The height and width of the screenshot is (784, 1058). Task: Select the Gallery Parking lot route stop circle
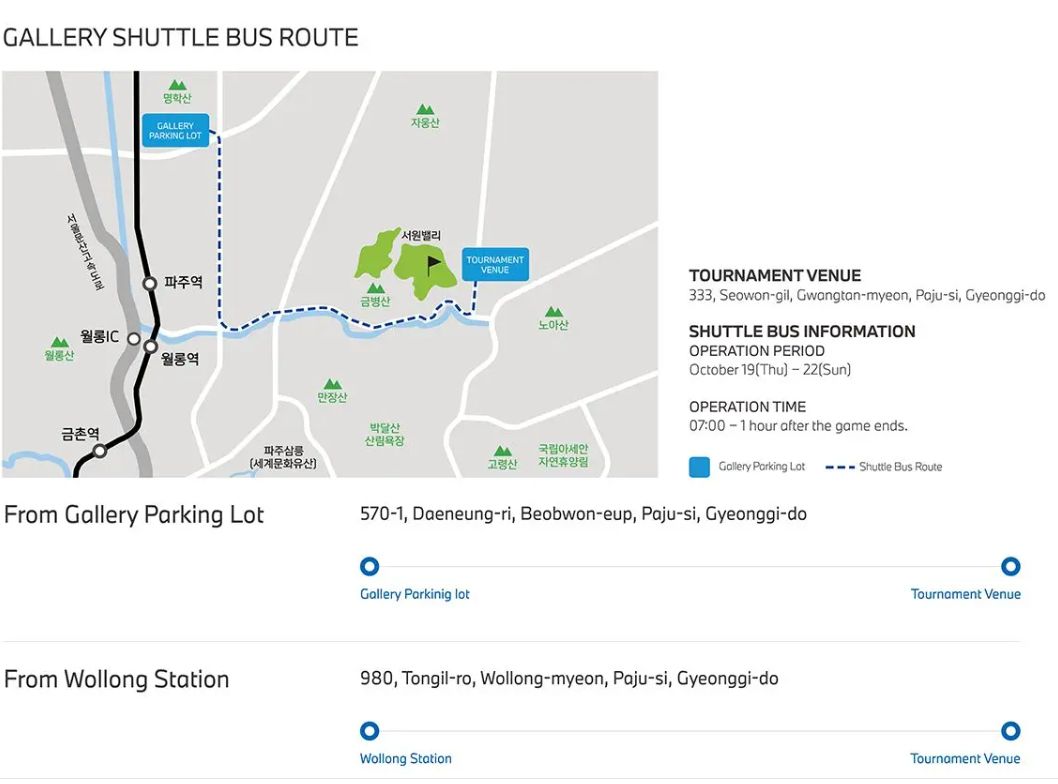coord(369,566)
